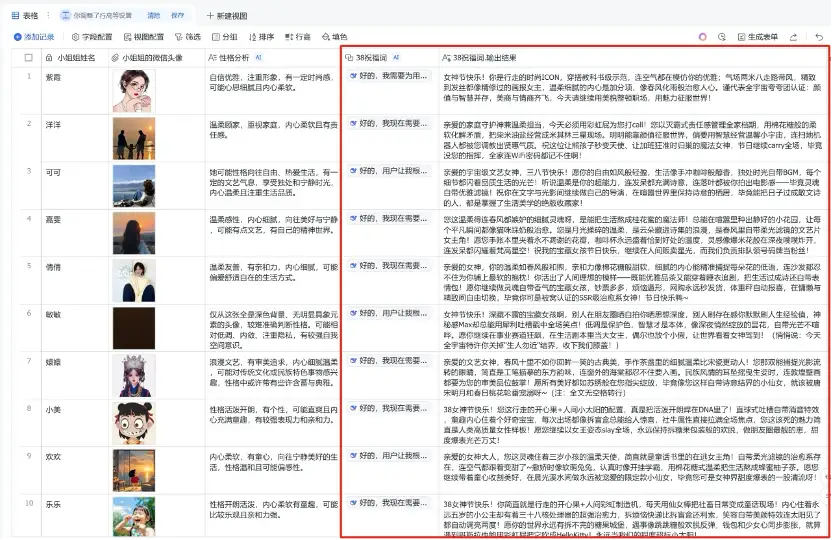Toggle the select-all header checkbox
This screenshot has width=832, height=540.
click(x=27, y=59)
